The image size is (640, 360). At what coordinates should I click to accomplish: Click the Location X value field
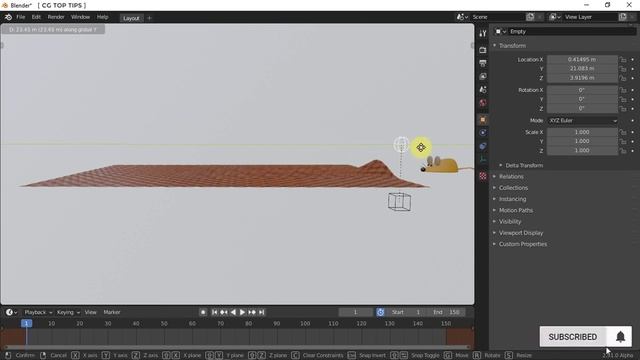[582, 60]
